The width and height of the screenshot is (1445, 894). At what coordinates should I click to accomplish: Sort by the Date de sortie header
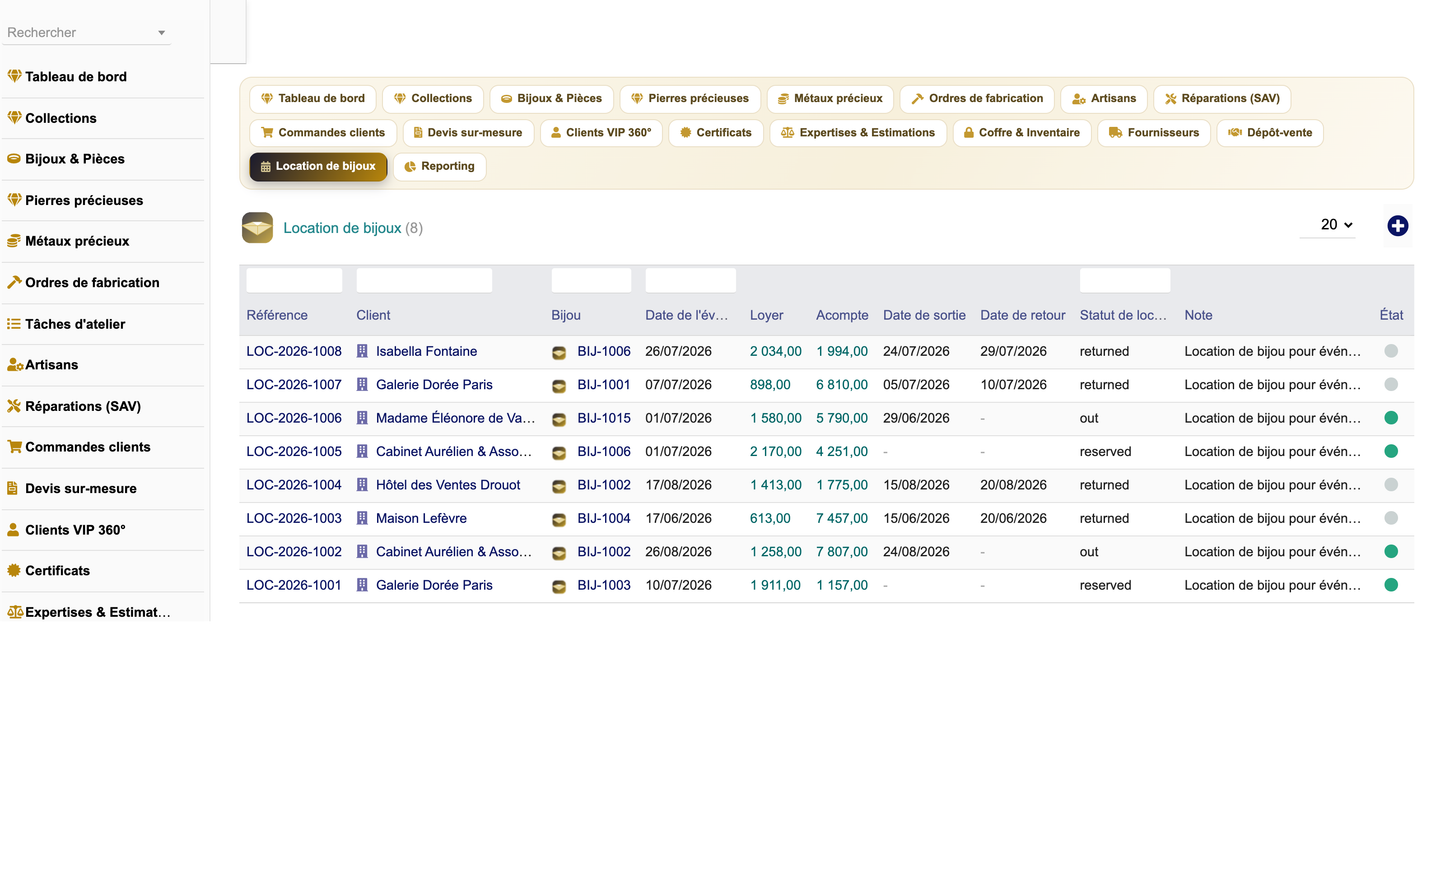click(924, 315)
